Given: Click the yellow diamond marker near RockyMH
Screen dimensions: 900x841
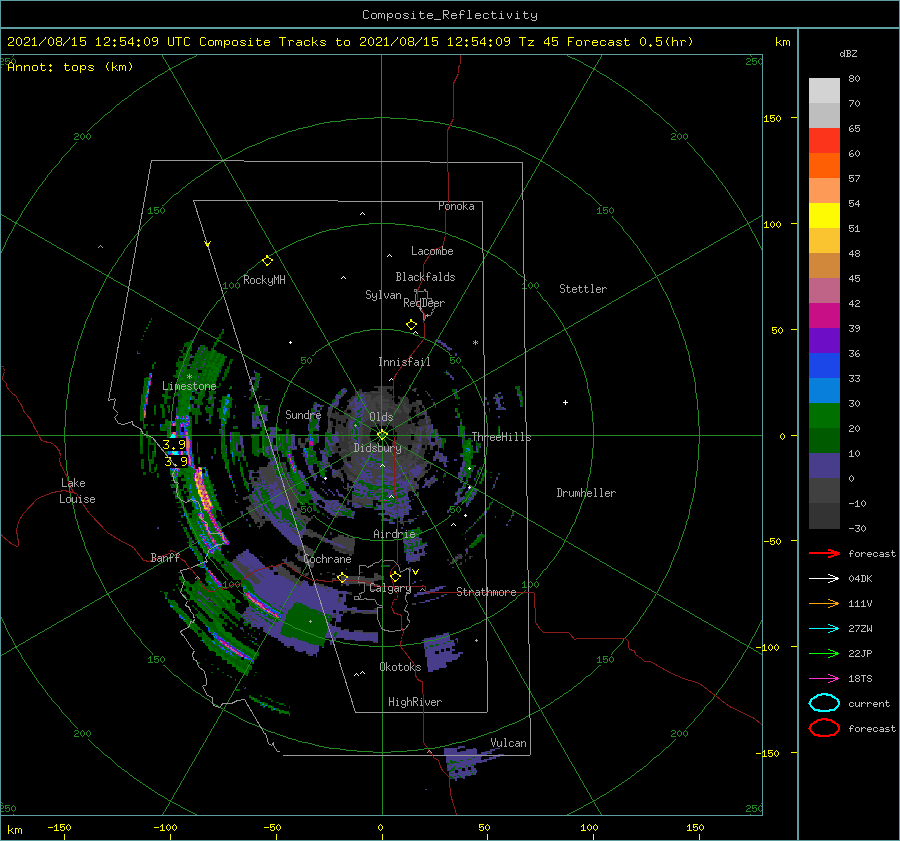Looking at the screenshot, I should point(267,261).
